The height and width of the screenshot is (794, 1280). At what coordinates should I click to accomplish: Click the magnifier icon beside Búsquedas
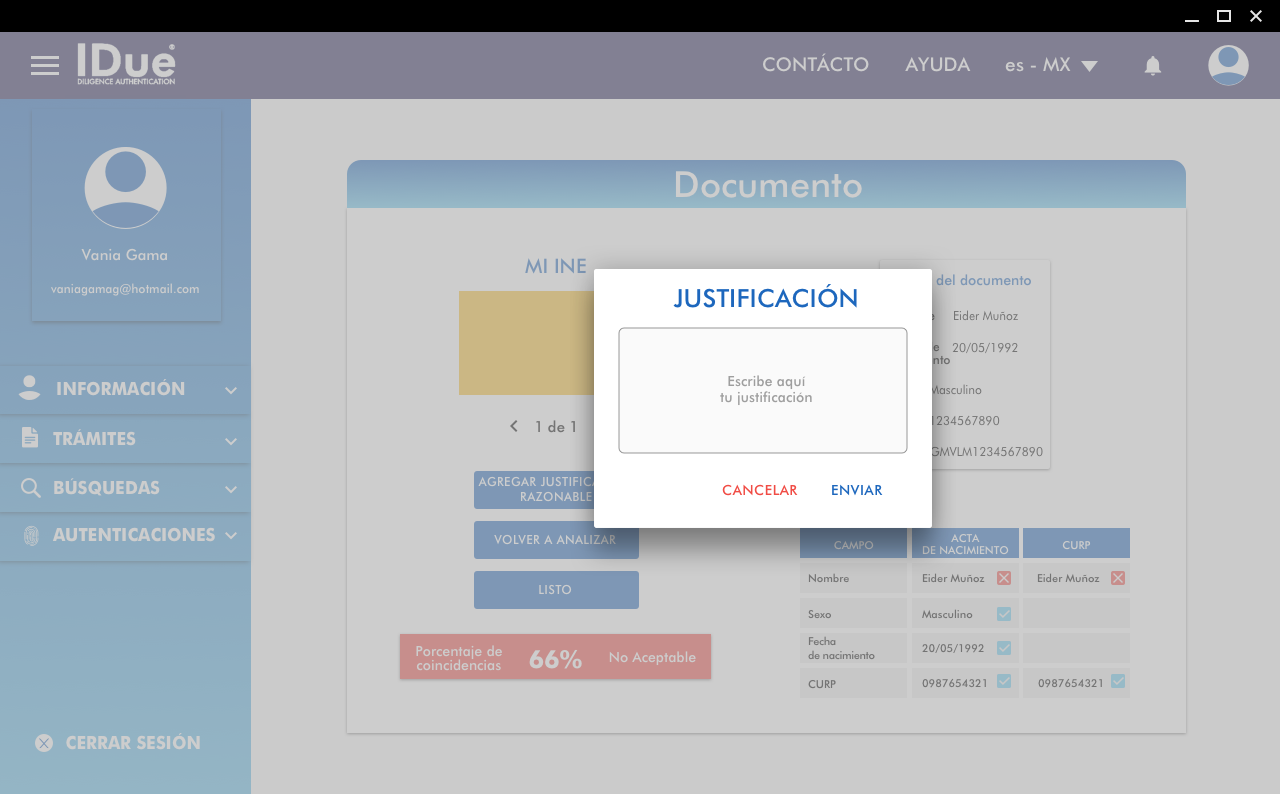click(31, 488)
